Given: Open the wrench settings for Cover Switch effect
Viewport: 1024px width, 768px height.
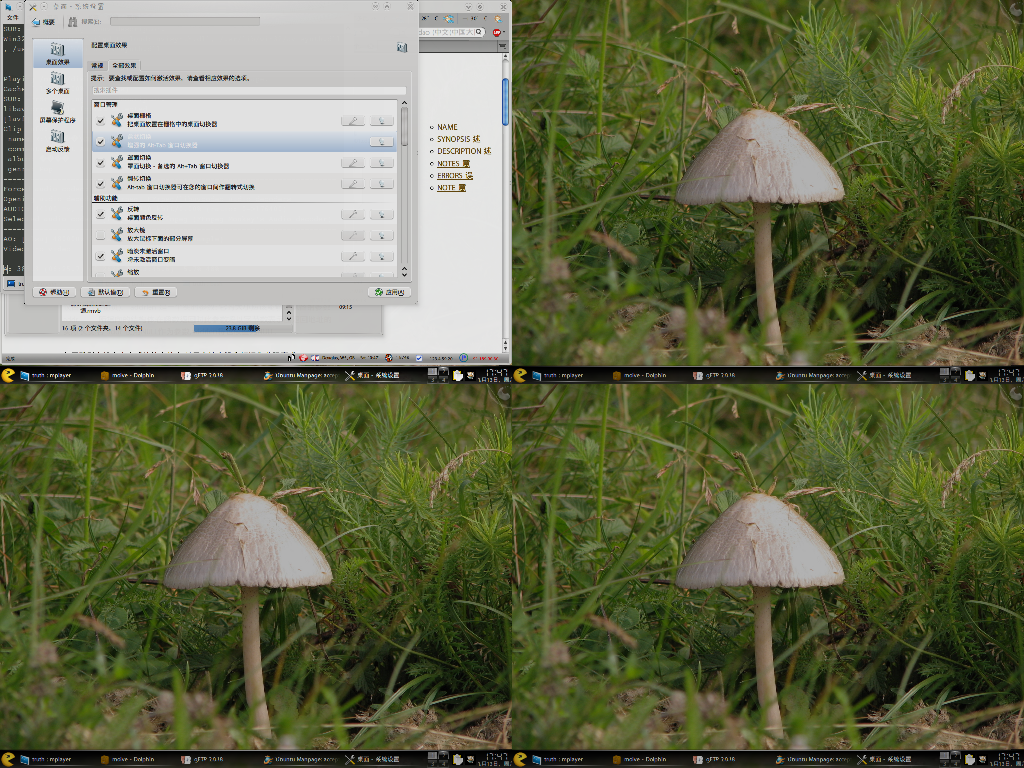Looking at the screenshot, I should tap(353, 162).
